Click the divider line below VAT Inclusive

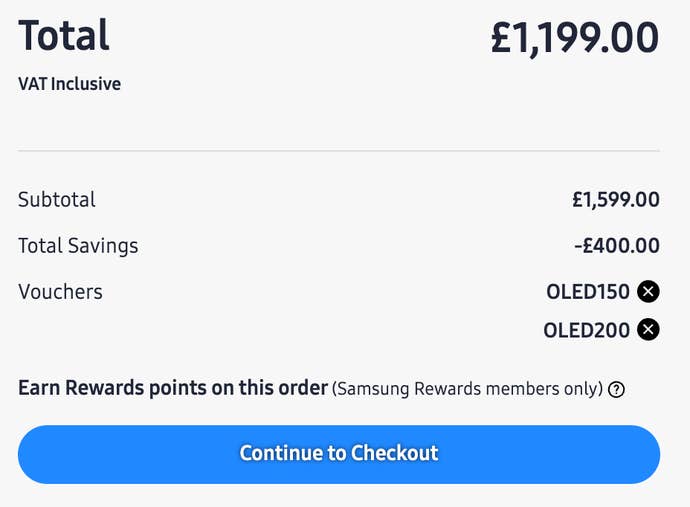tap(339, 151)
